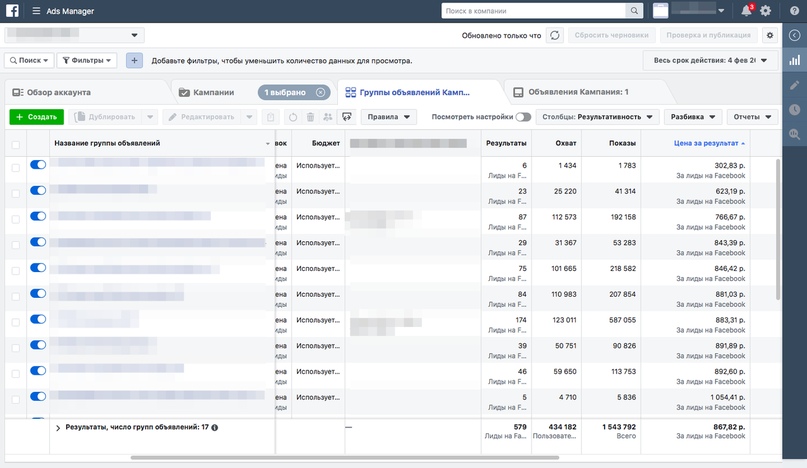Sort by Охват column header
Viewport: 807px width, 468px height.
(566, 144)
